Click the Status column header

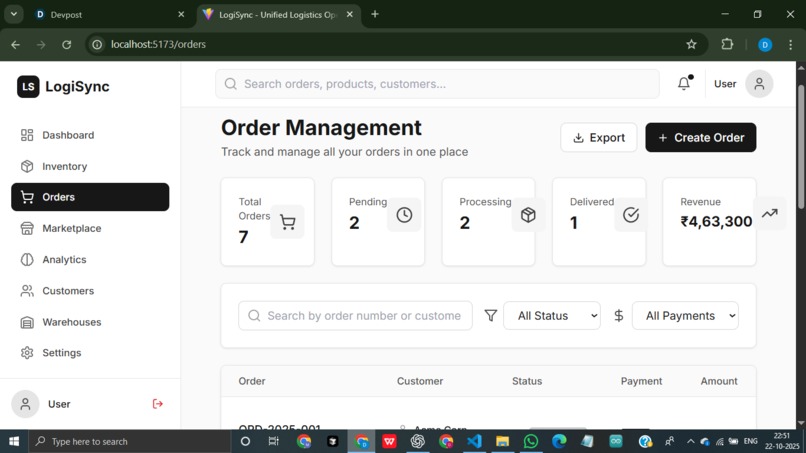527,381
